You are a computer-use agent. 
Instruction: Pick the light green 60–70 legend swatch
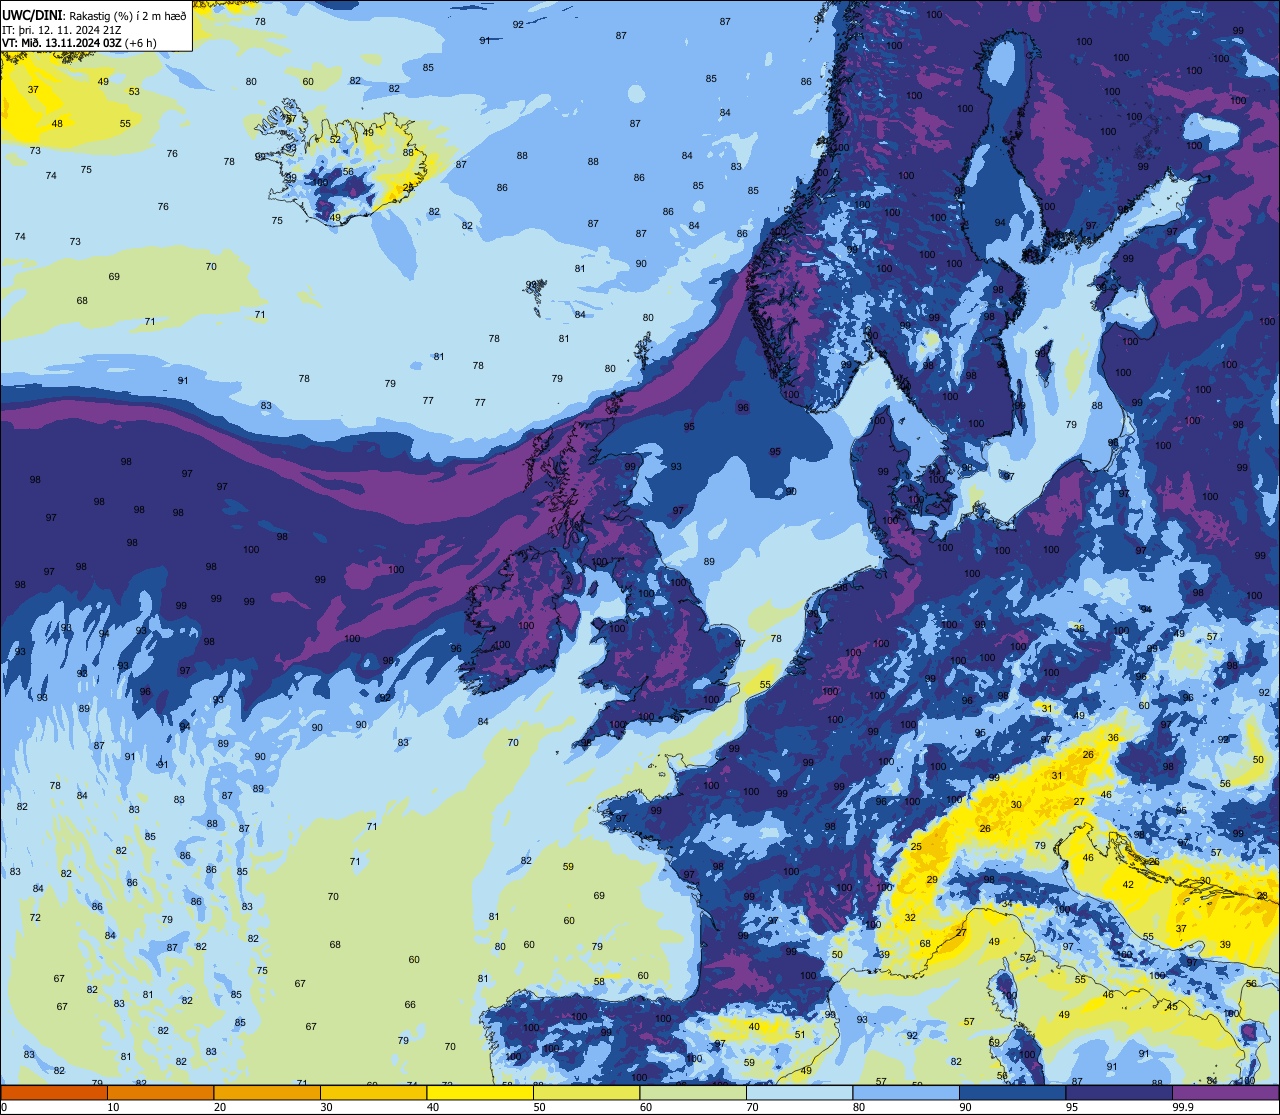pyautogui.click(x=693, y=1092)
